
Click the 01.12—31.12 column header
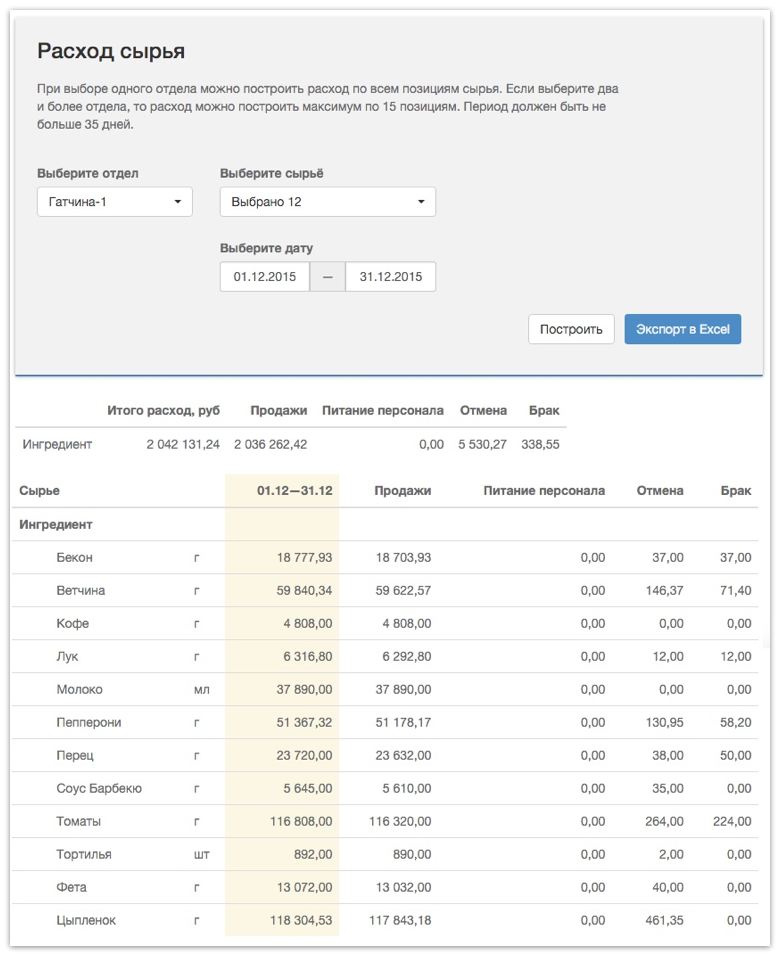coord(294,490)
